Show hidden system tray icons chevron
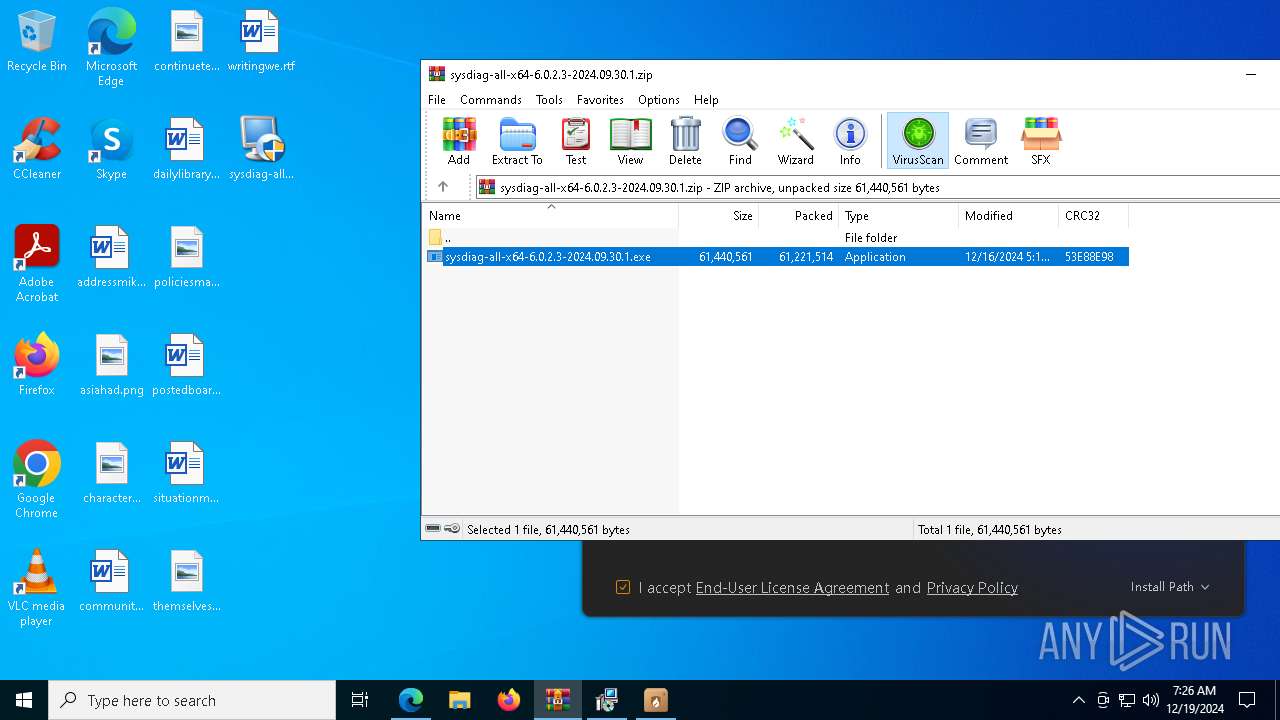Viewport: 1280px width, 720px height. [1078, 700]
